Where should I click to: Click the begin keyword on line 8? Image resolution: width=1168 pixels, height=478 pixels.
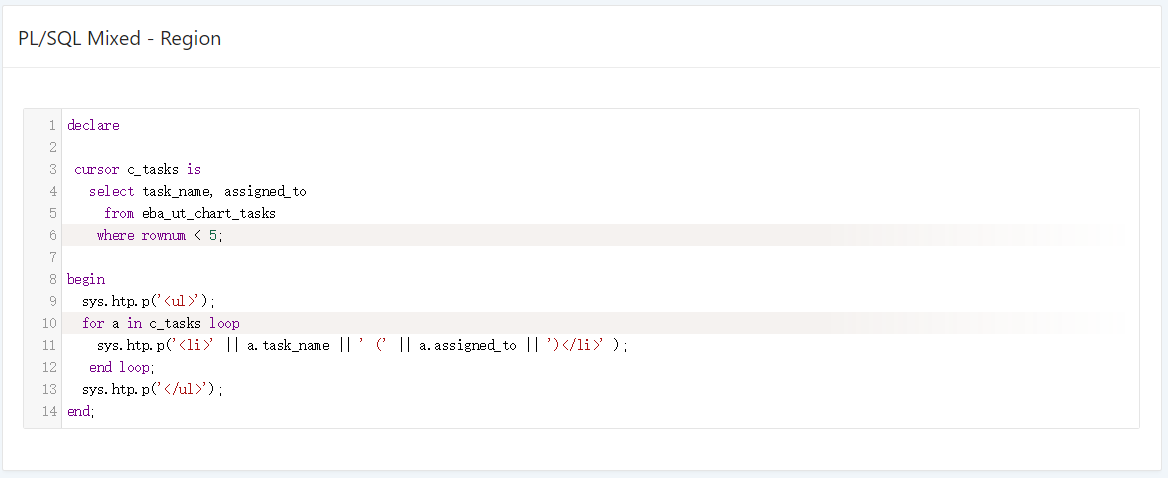coord(86,280)
